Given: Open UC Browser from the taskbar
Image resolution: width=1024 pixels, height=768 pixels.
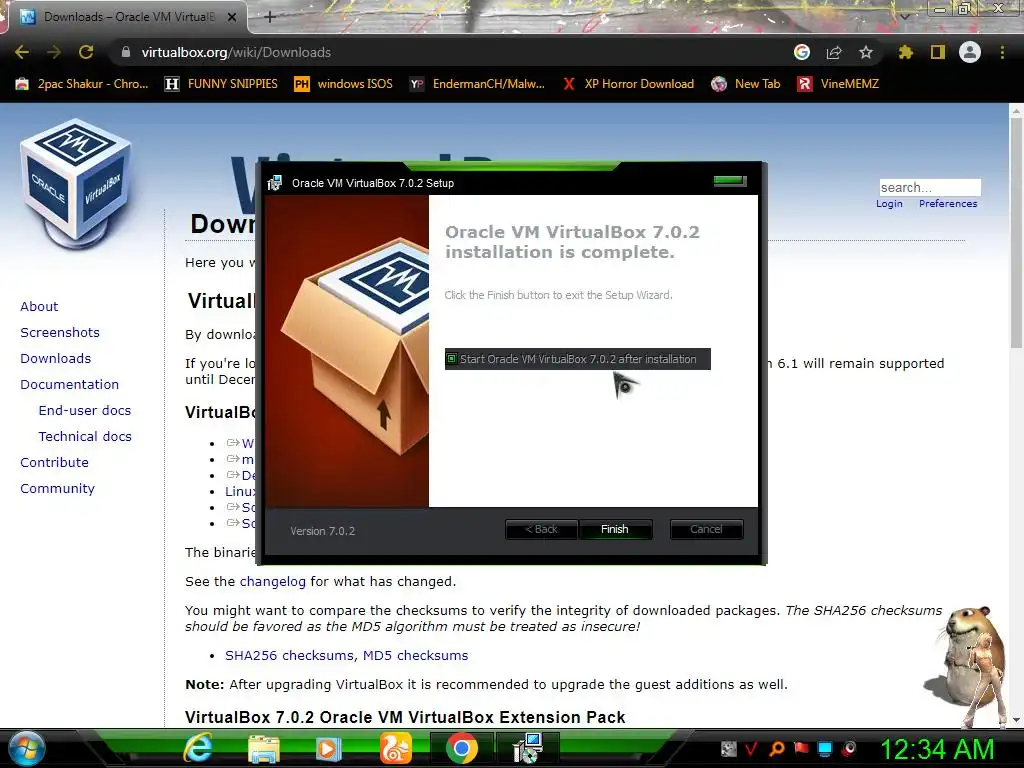Looking at the screenshot, I should pyautogui.click(x=396, y=748).
